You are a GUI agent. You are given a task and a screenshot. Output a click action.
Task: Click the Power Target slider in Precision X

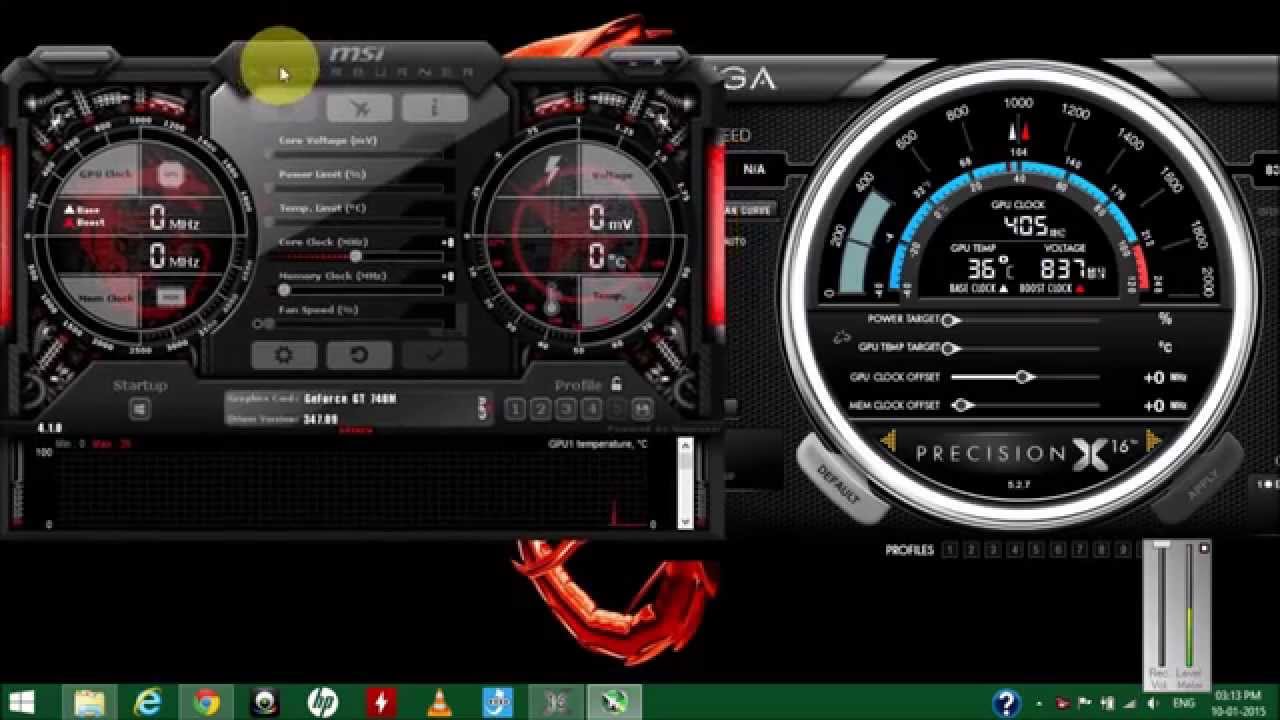pyautogui.click(x=1020, y=320)
